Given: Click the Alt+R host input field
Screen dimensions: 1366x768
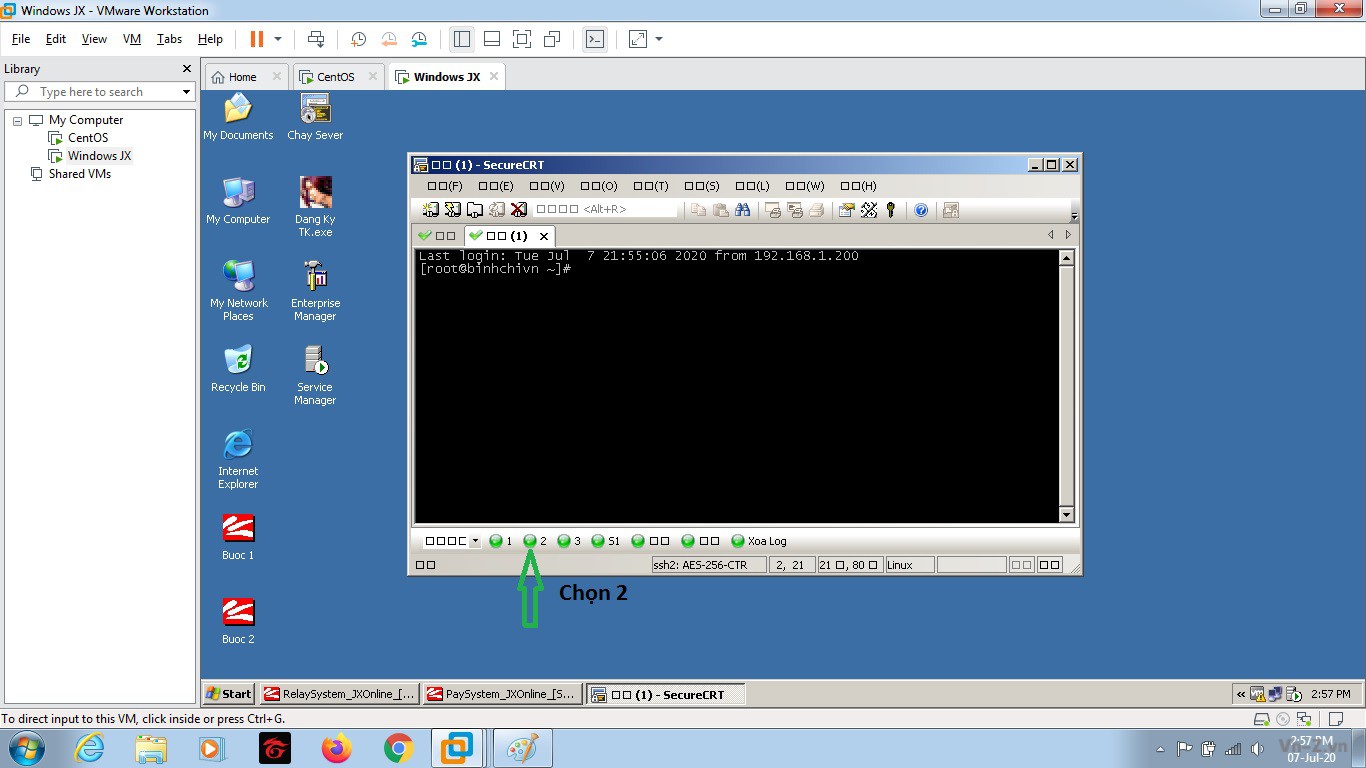Looking at the screenshot, I should (x=603, y=209).
